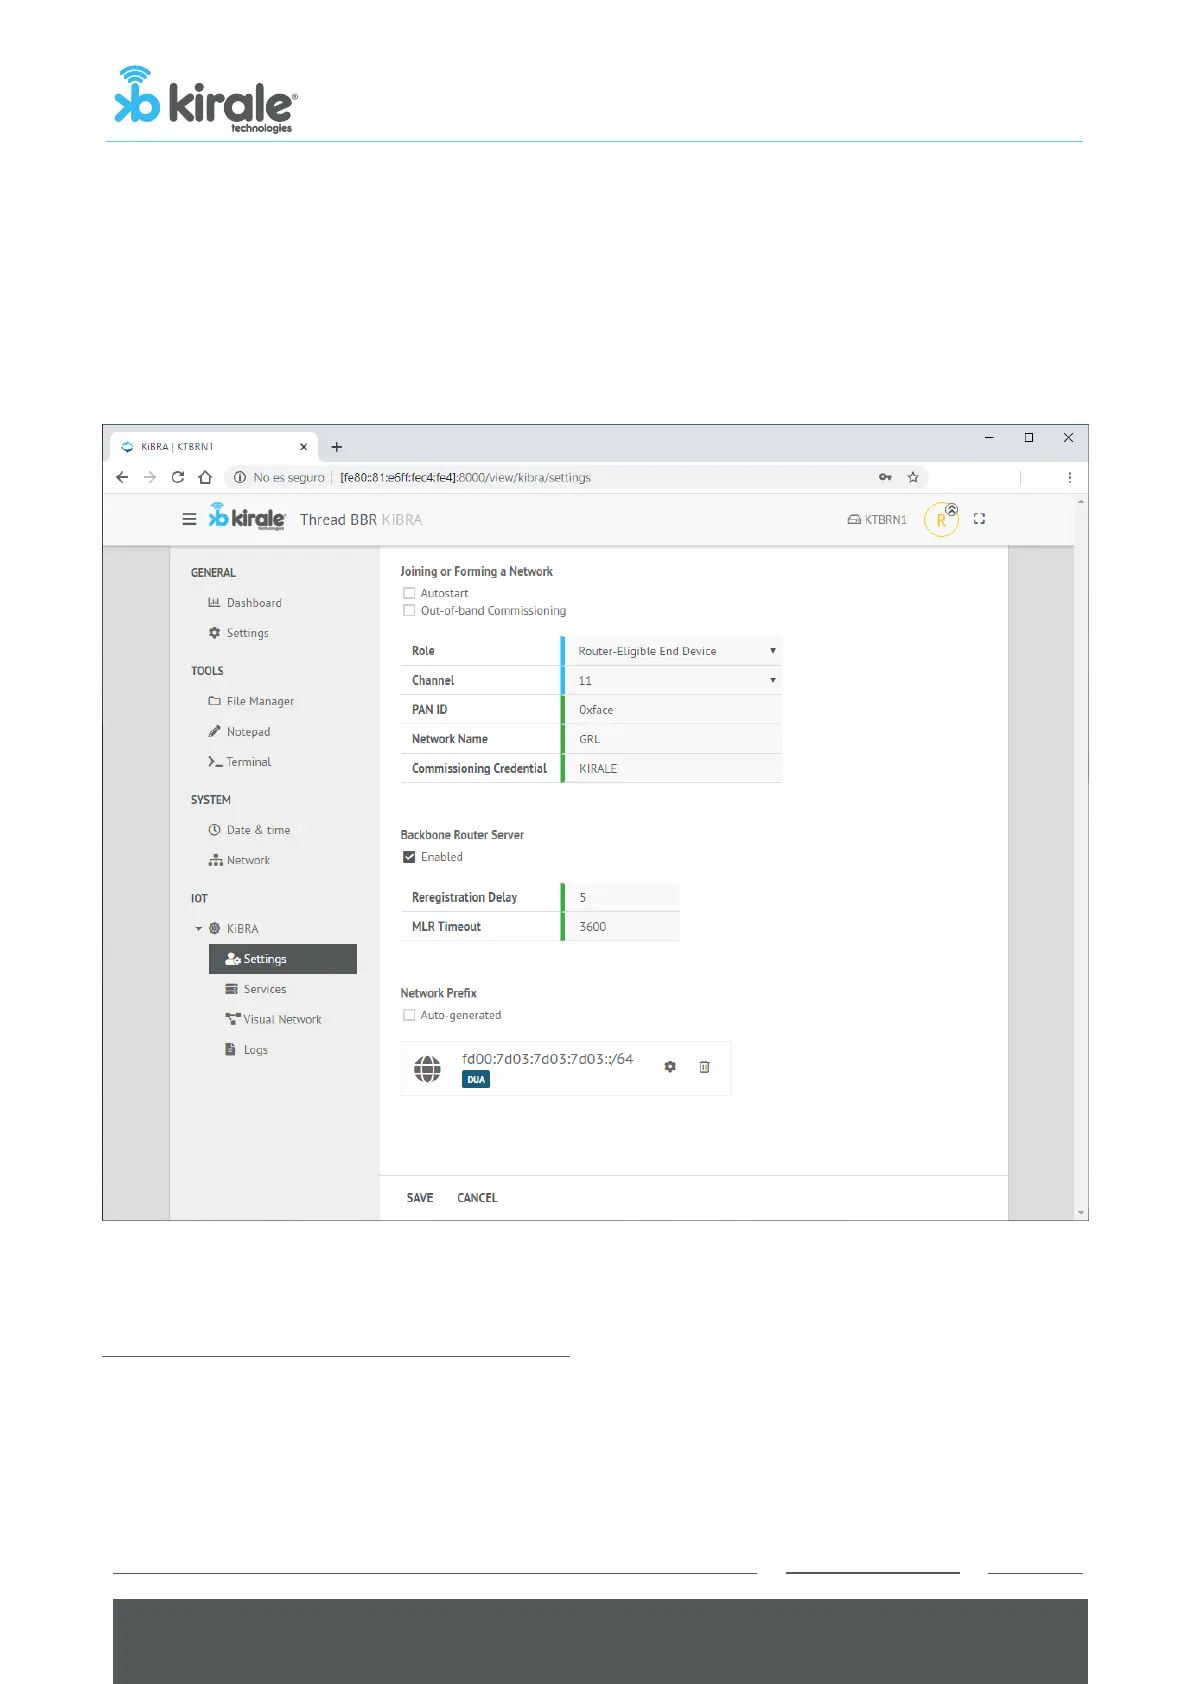Click the Reregistration Delay field

pos(621,898)
